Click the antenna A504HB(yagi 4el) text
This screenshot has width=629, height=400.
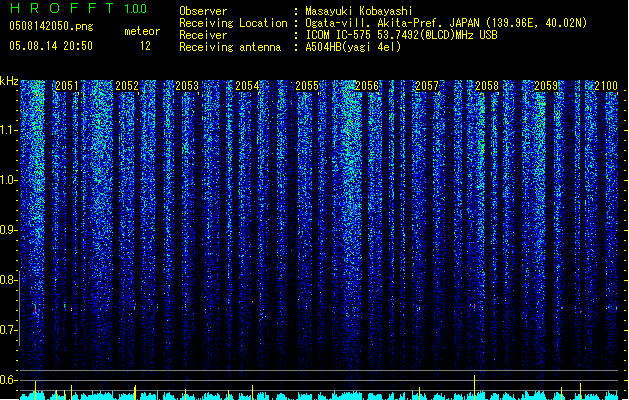click(x=353, y=47)
